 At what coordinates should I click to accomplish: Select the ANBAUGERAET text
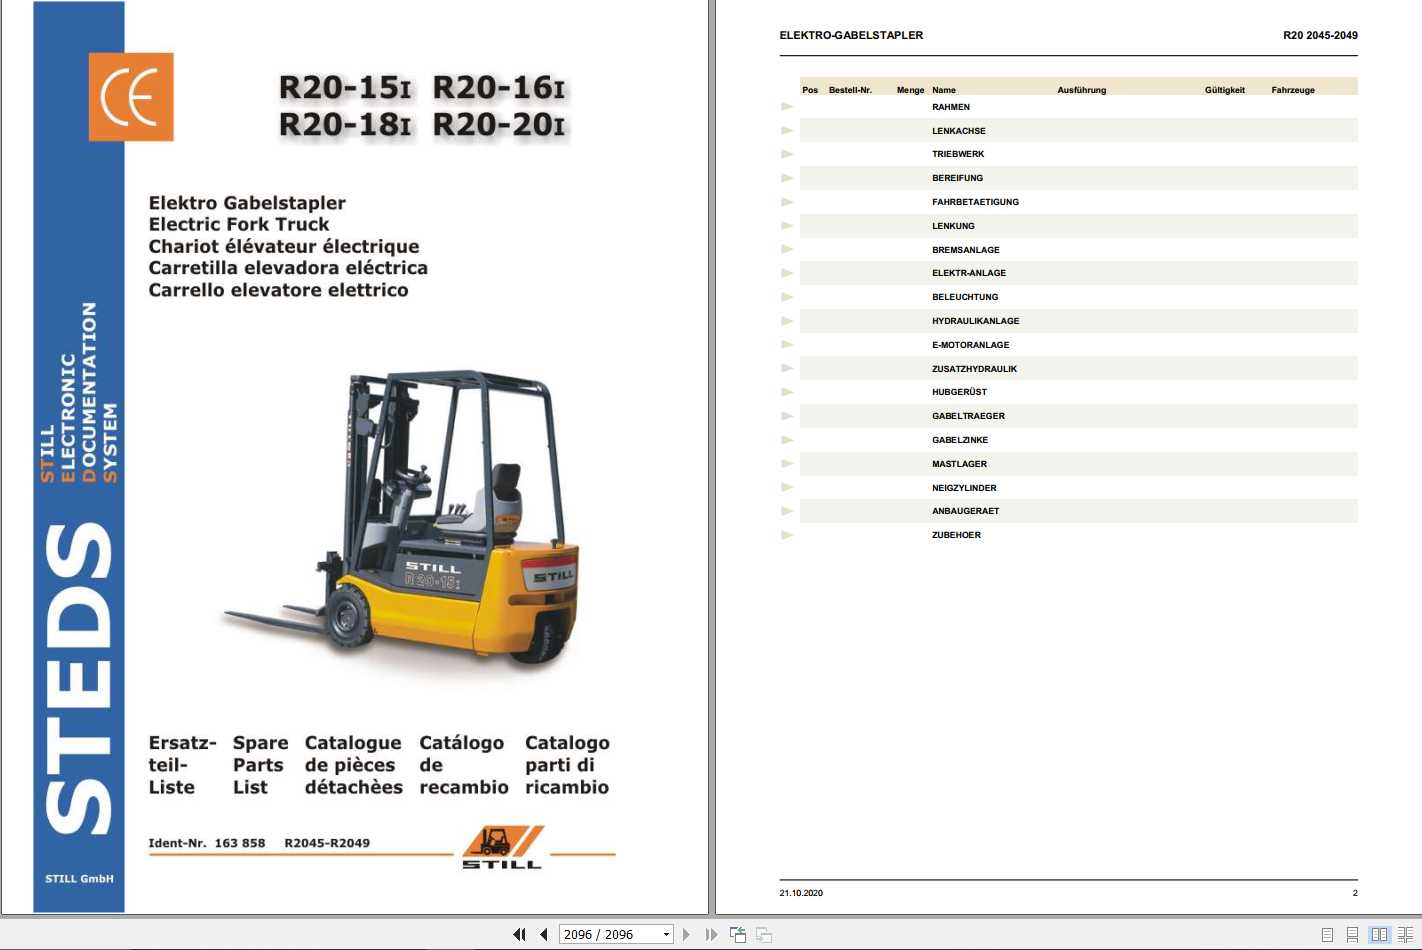[966, 511]
